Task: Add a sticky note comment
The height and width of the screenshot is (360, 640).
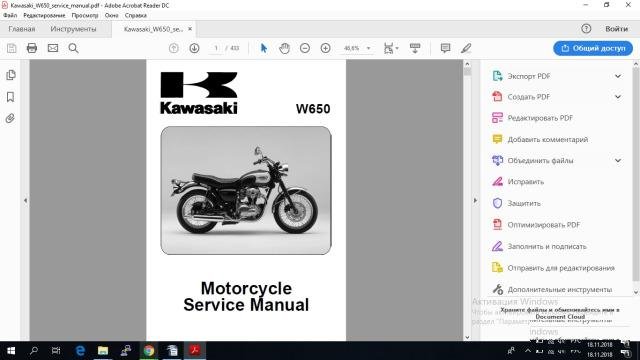Action: pyautogui.click(x=445, y=48)
